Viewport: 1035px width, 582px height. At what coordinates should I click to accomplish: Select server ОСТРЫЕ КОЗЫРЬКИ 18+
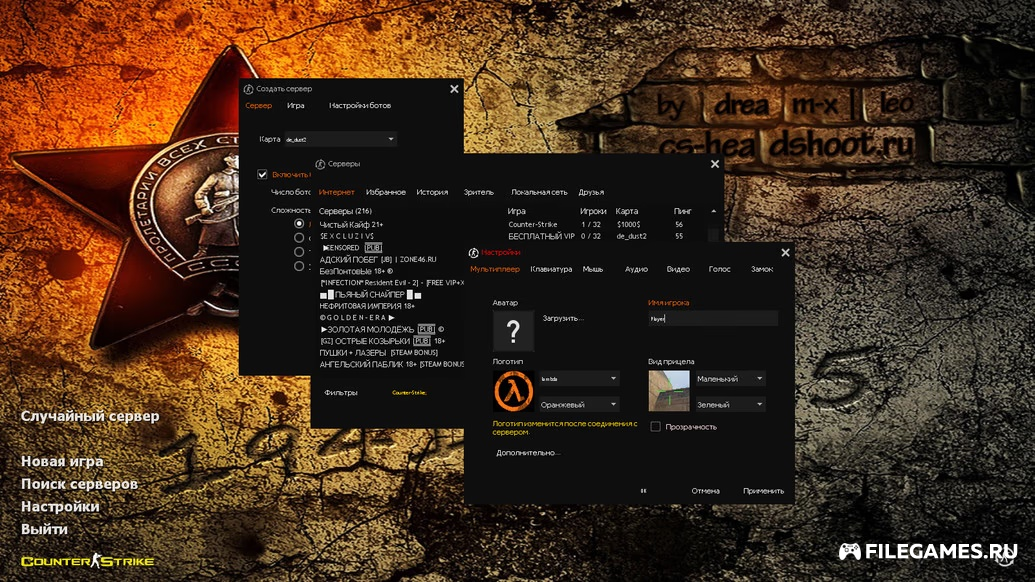[383, 341]
